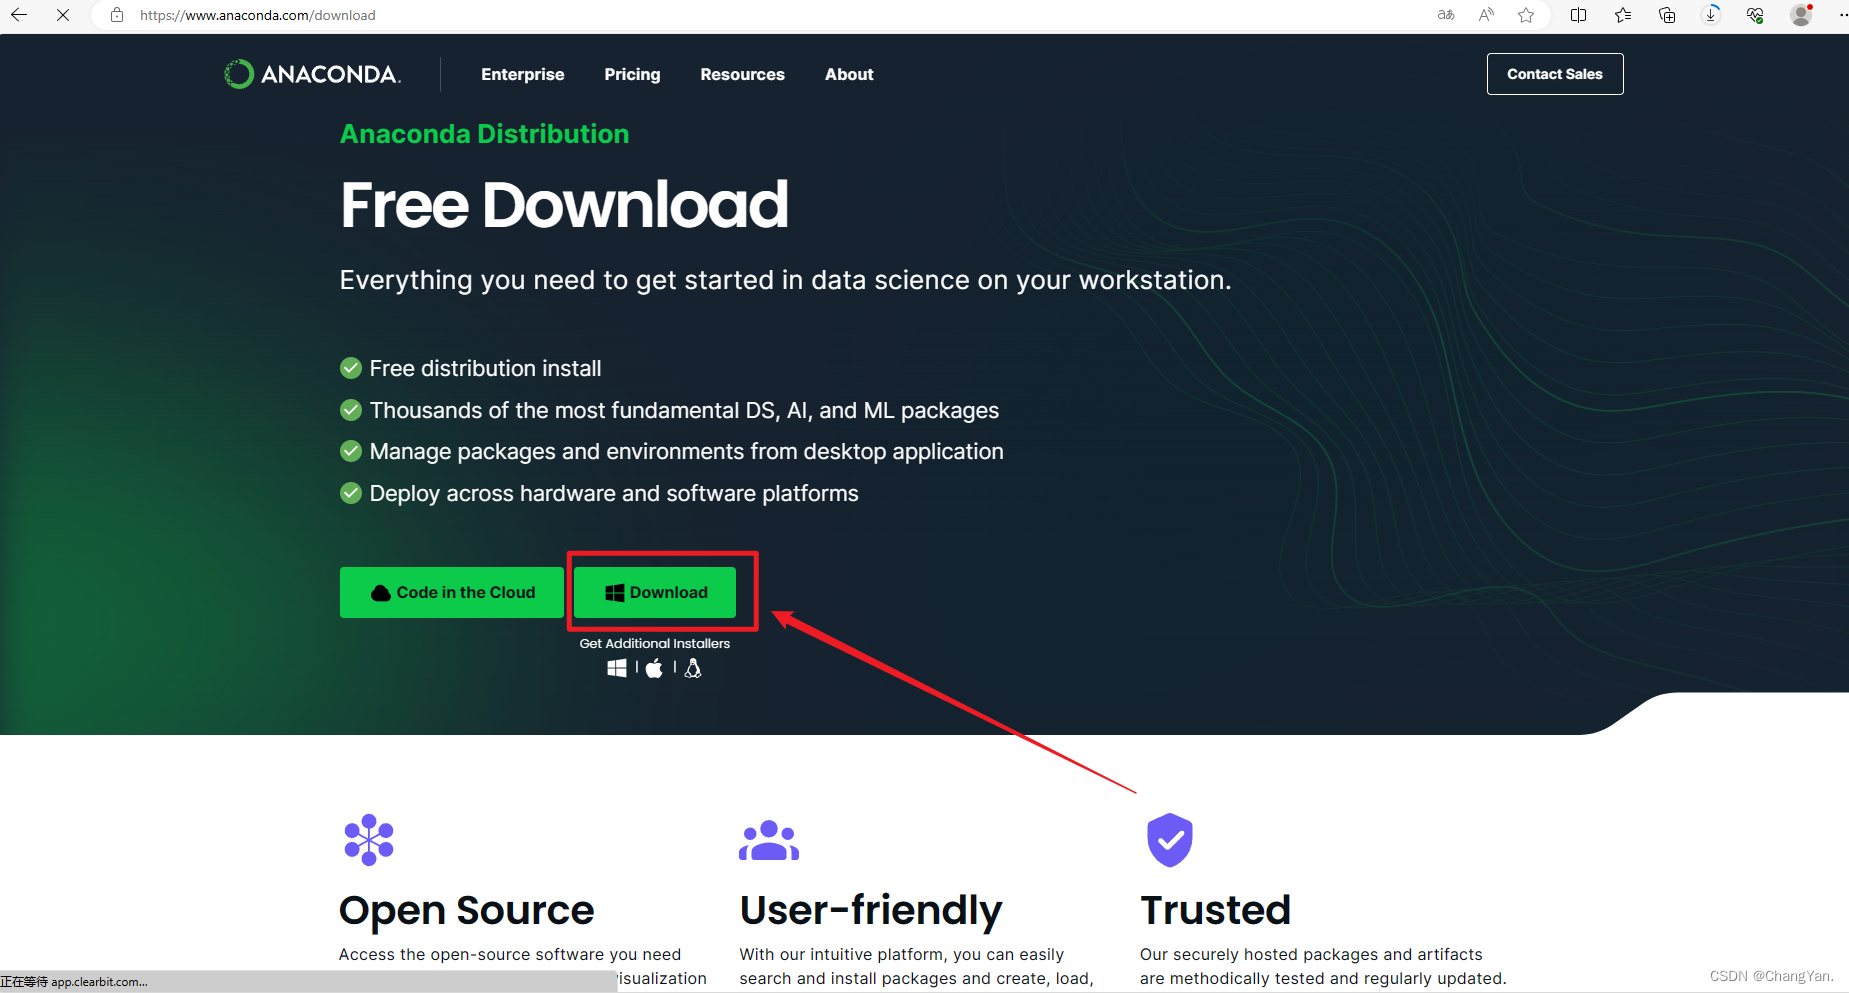Click the Open Source network icon
The height and width of the screenshot is (993, 1849).
pyautogui.click(x=369, y=839)
